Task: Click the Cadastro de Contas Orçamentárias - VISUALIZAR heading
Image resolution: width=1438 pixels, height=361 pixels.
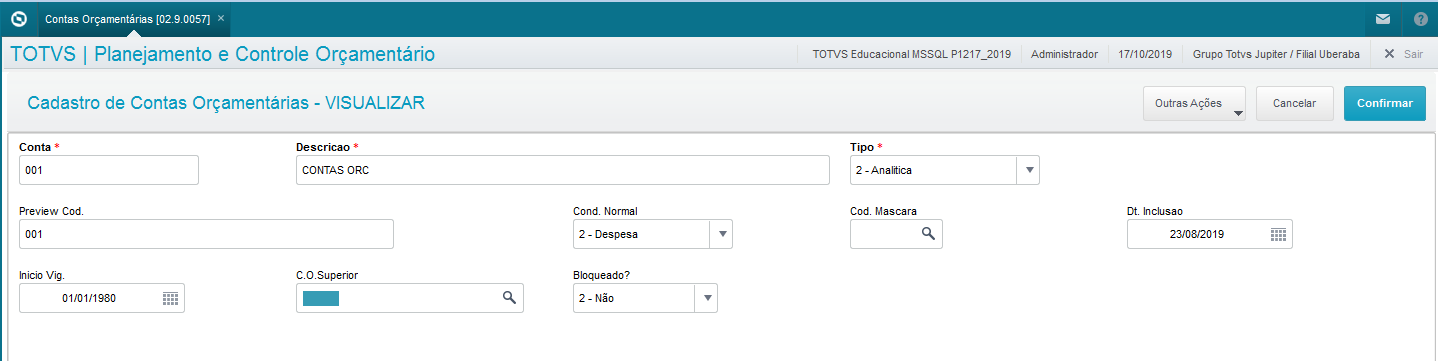Action: pyautogui.click(x=226, y=103)
